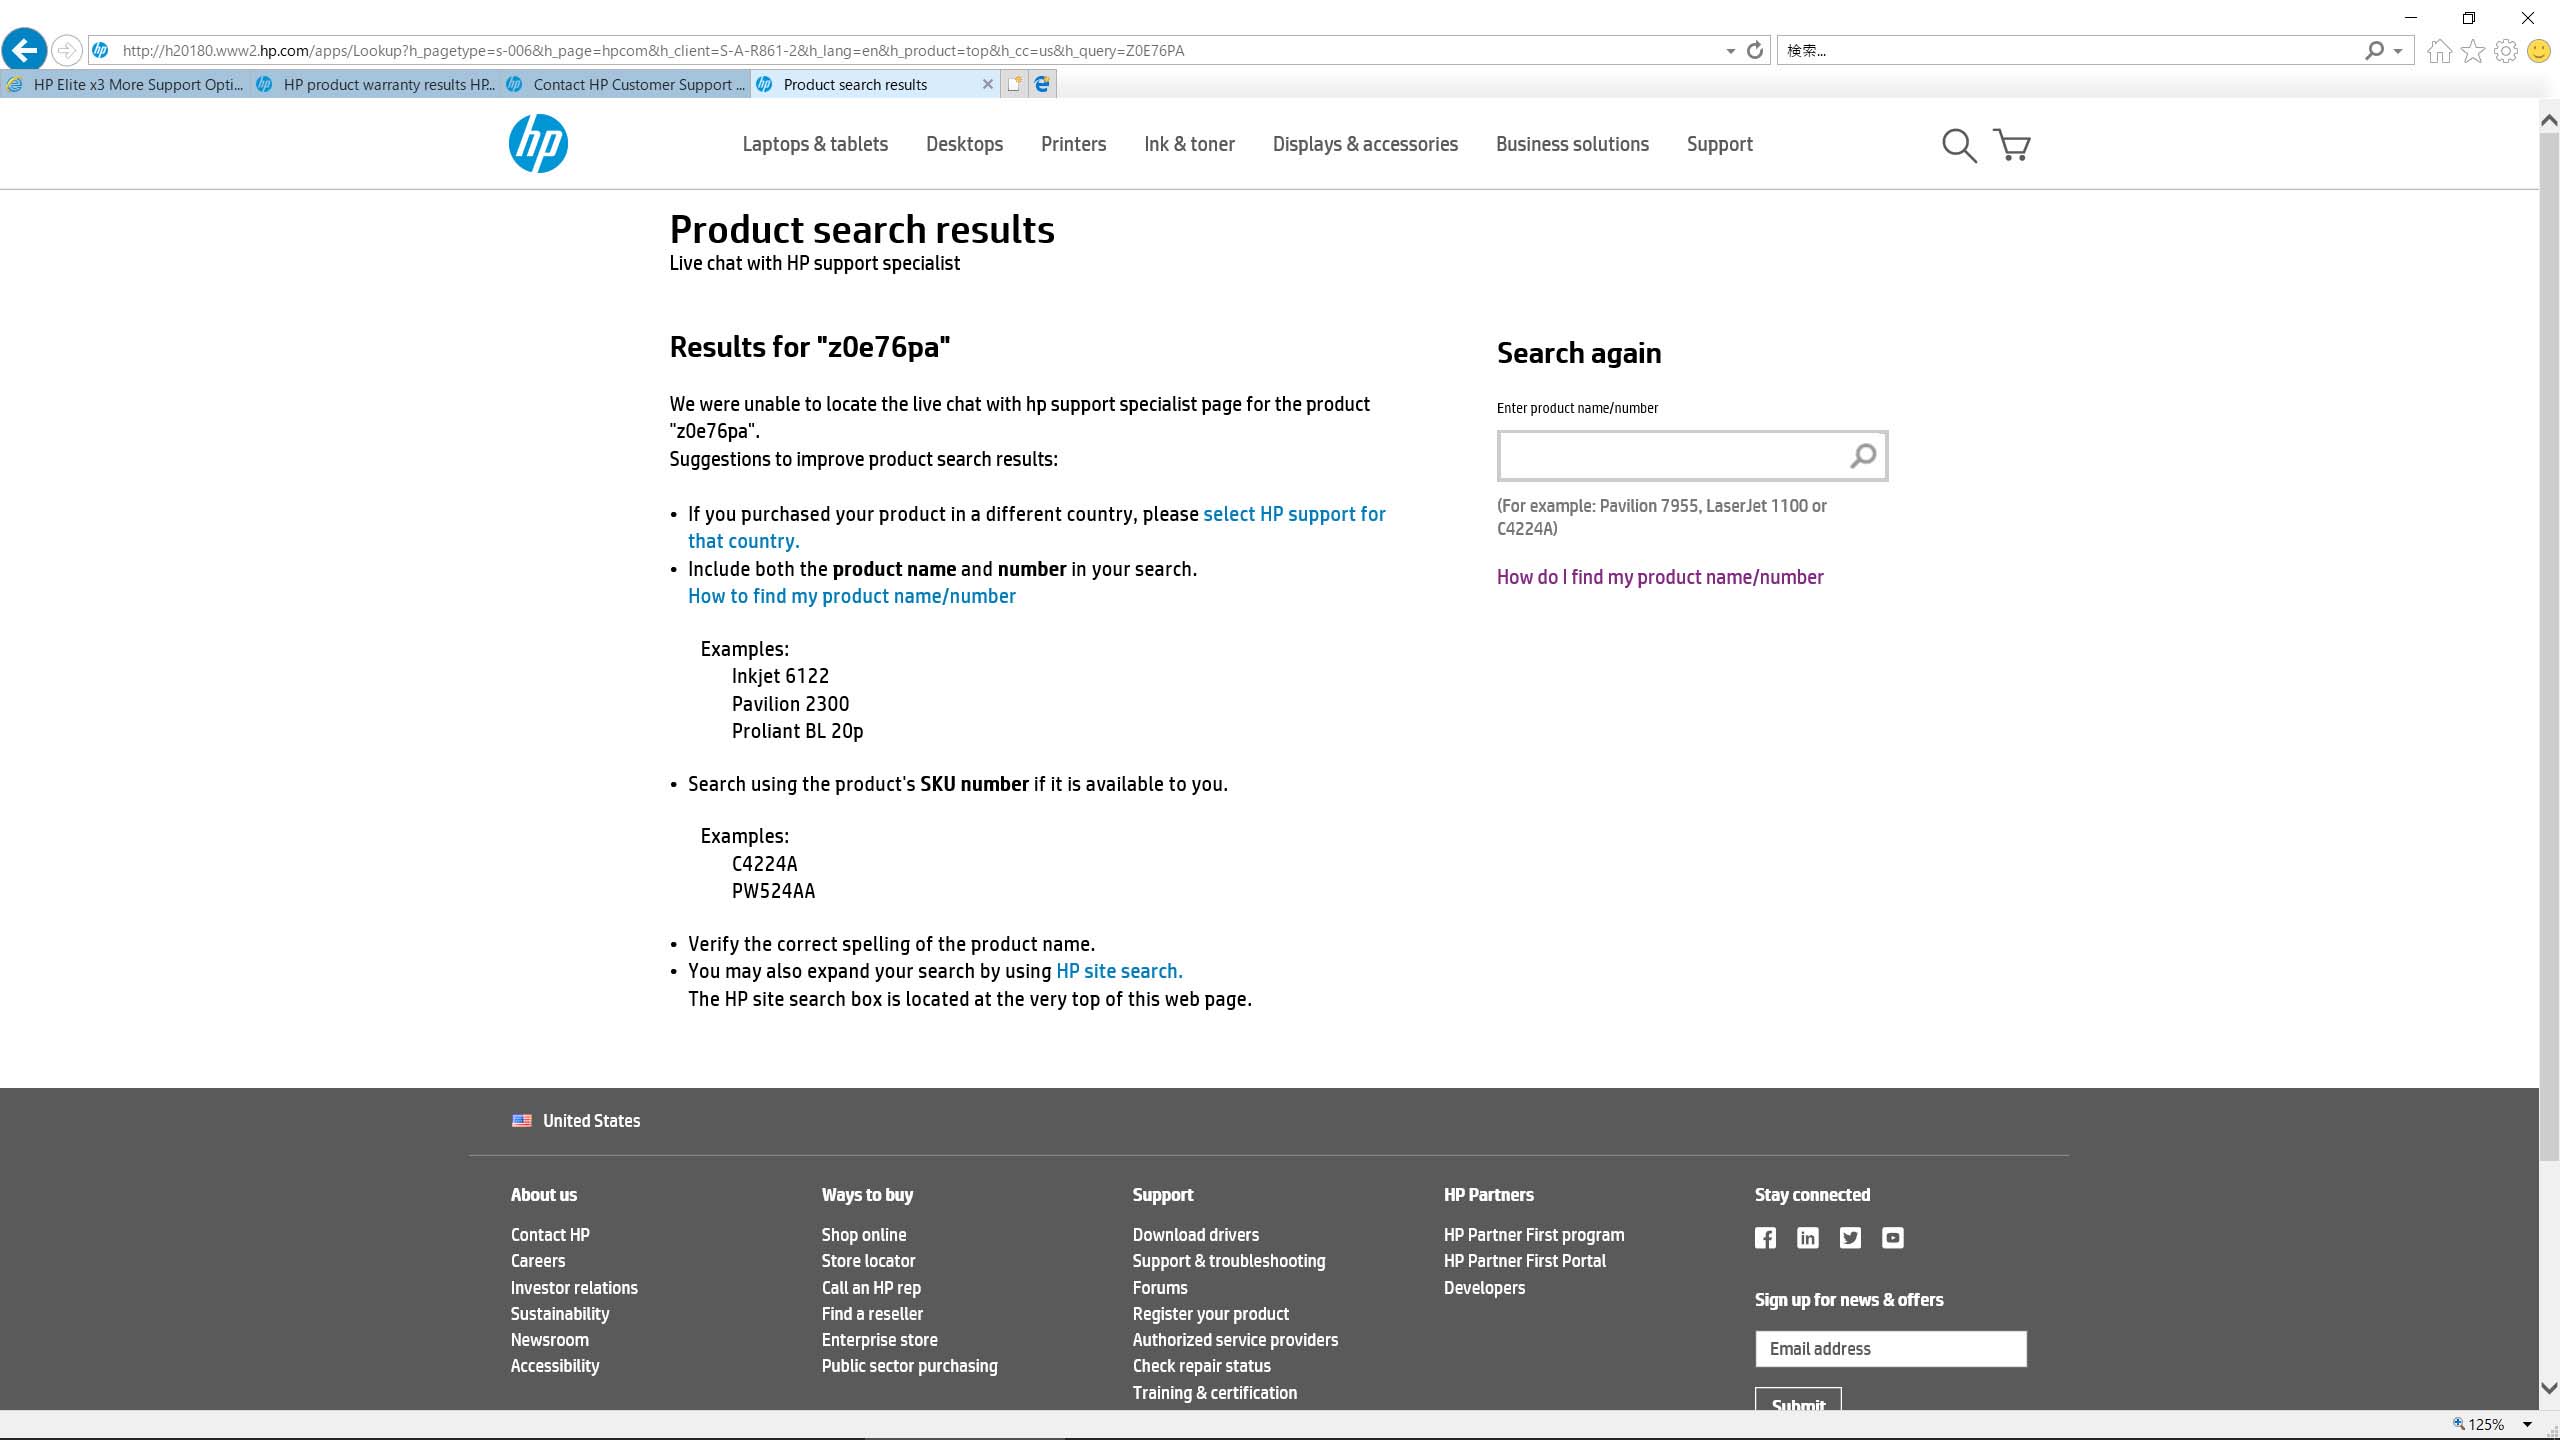Viewport: 2560px width, 1440px height.
Task: Open the zoom level dropdown arrow
Action: (x=2527, y=1424)
